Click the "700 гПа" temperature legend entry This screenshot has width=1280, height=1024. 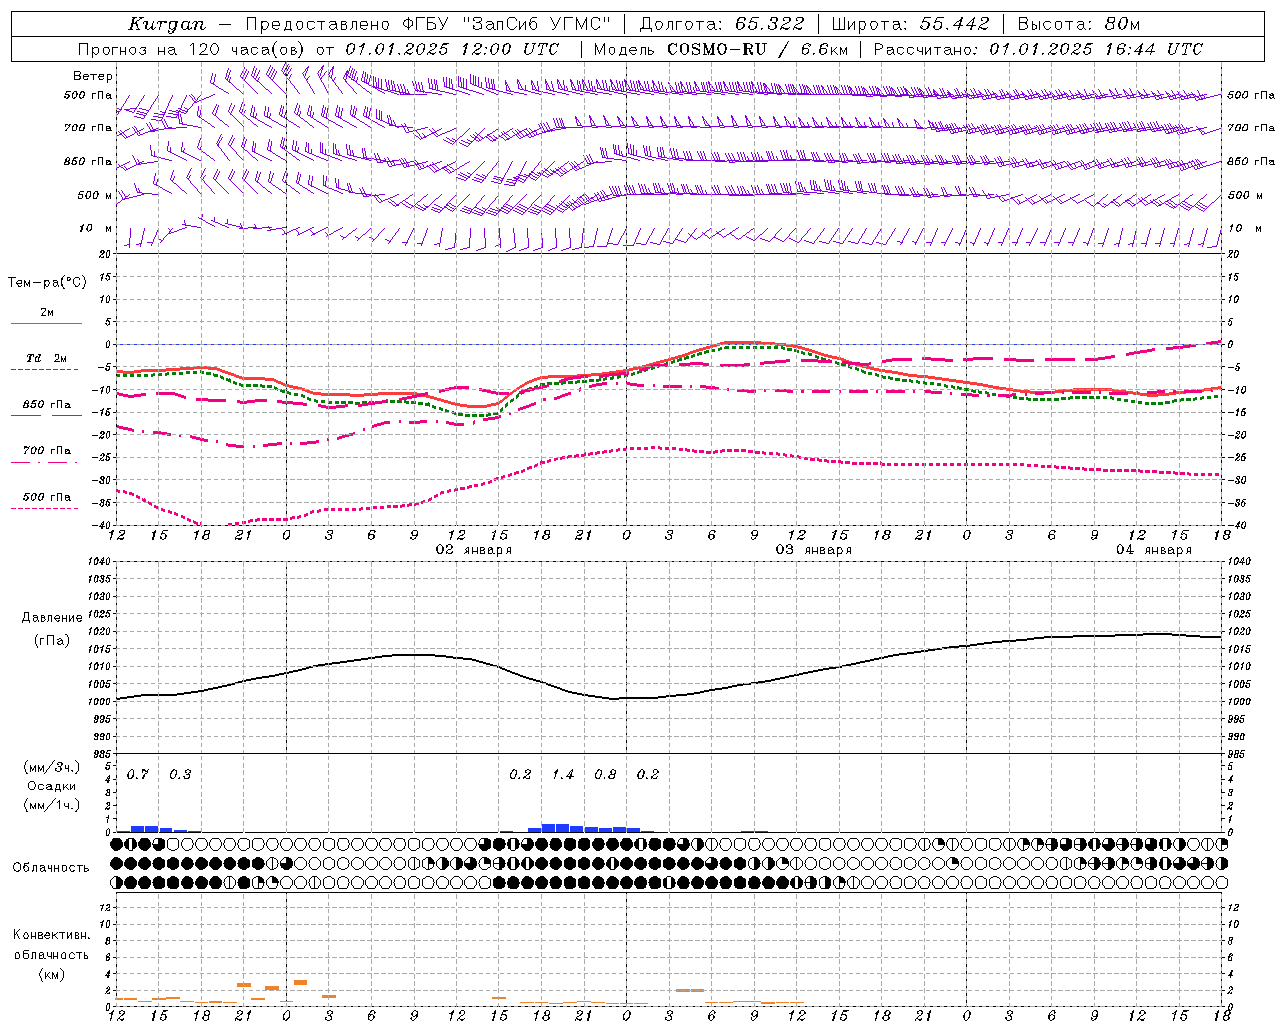coord(47,451)
